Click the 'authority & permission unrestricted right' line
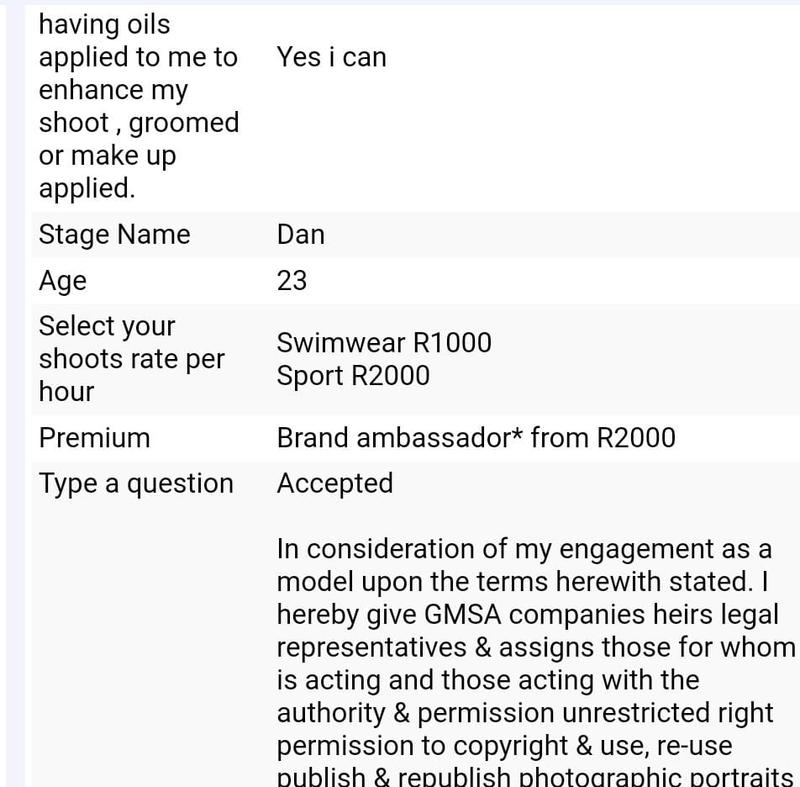The image size is (800, 787). (x=525, y=713)
